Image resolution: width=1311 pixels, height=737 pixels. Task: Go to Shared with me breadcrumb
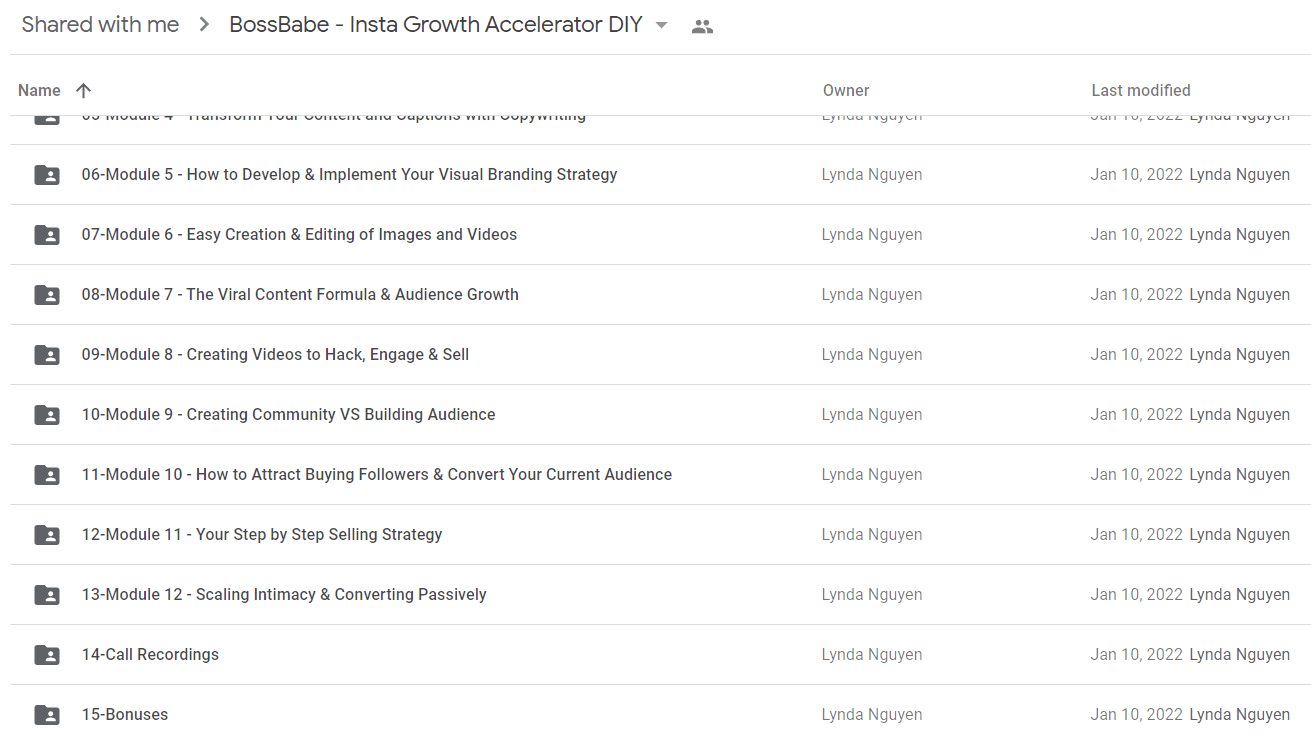tap(101, 25)
